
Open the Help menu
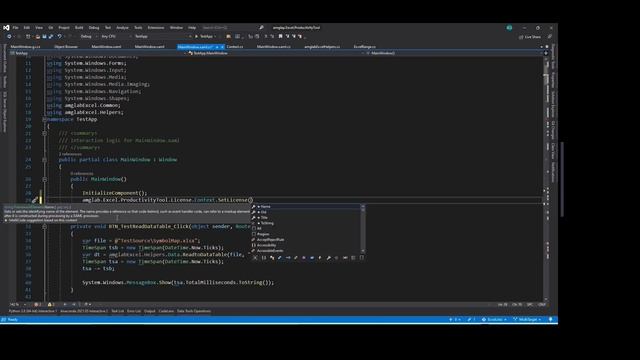pos(192,28)
